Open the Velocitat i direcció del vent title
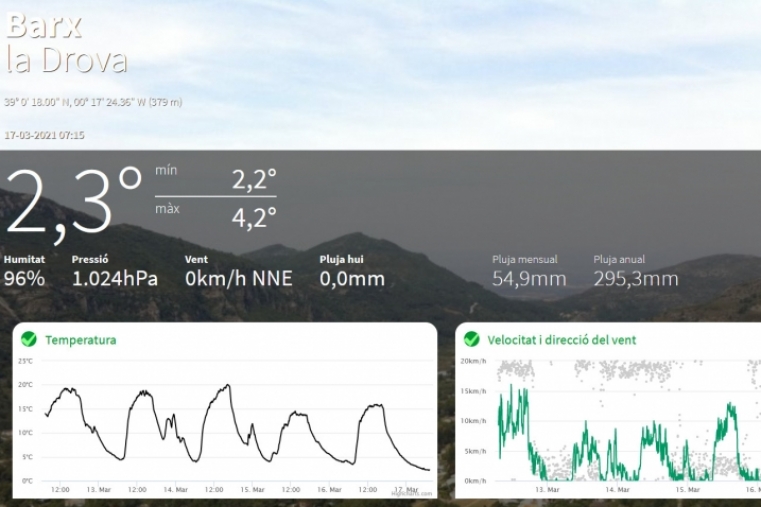This screenshot has width=761, height=507. [x=562, y=340]
